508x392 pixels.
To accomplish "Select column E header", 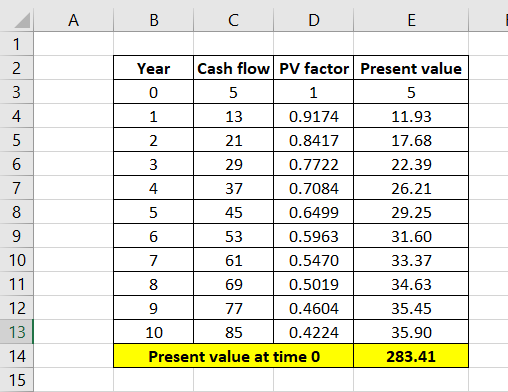I will pos(411,20).
